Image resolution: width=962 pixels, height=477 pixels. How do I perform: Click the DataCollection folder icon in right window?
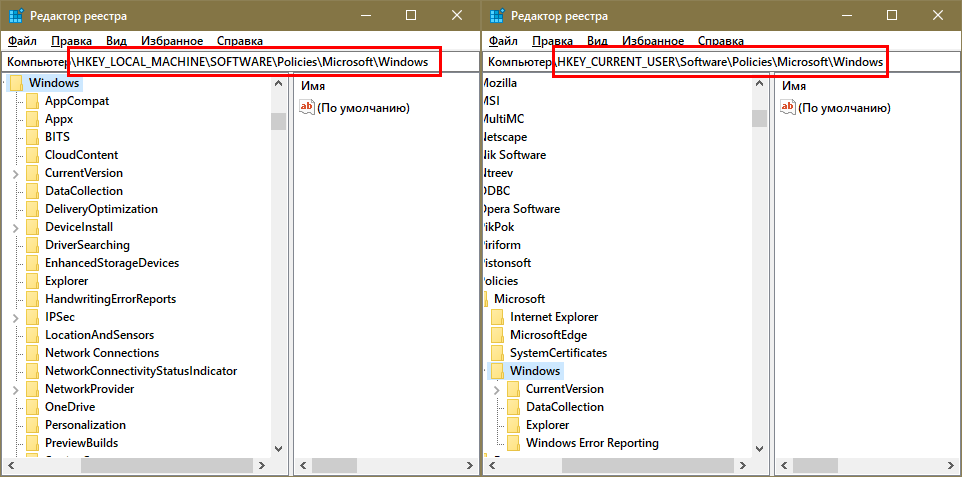tap(513, 407)
